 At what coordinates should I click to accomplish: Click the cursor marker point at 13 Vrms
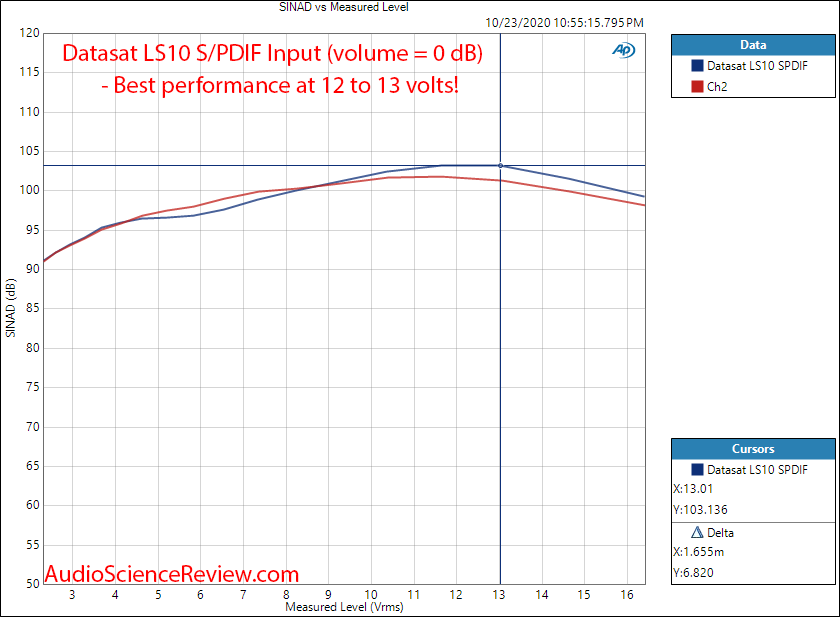pyautogui.click(x=500, y=165)
